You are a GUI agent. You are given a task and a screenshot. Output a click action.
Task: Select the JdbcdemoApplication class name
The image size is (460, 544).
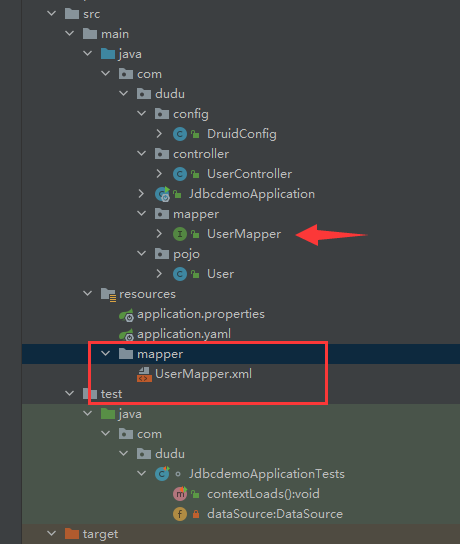click(x=252, y=194)
